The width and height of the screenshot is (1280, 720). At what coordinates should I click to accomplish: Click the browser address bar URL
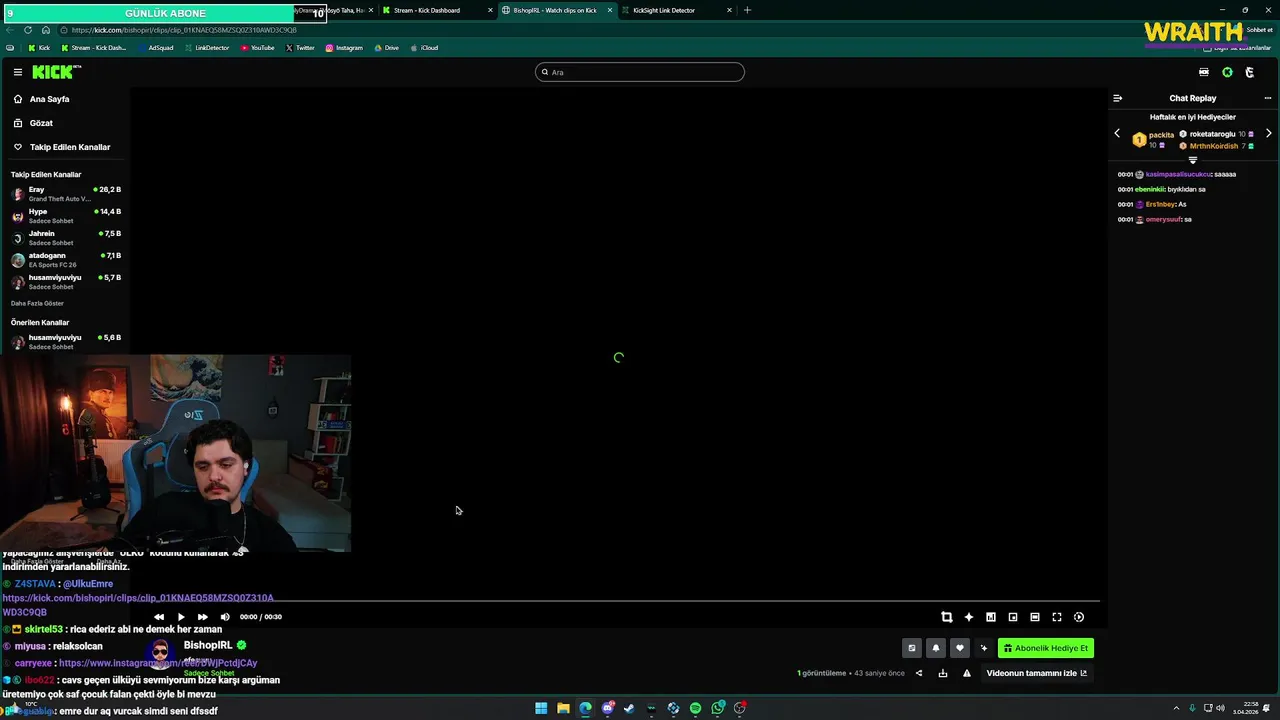tap(184, 30)
